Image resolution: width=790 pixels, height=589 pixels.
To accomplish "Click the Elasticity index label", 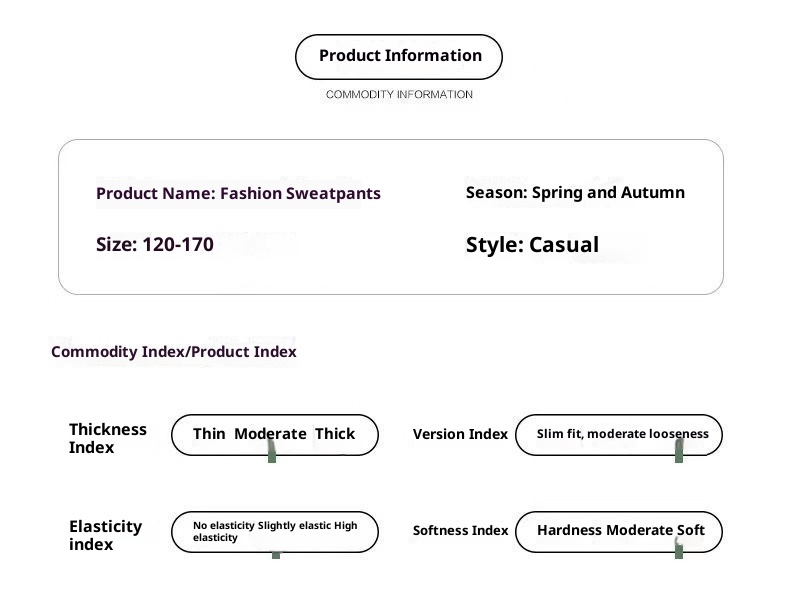I will point(105,535).
